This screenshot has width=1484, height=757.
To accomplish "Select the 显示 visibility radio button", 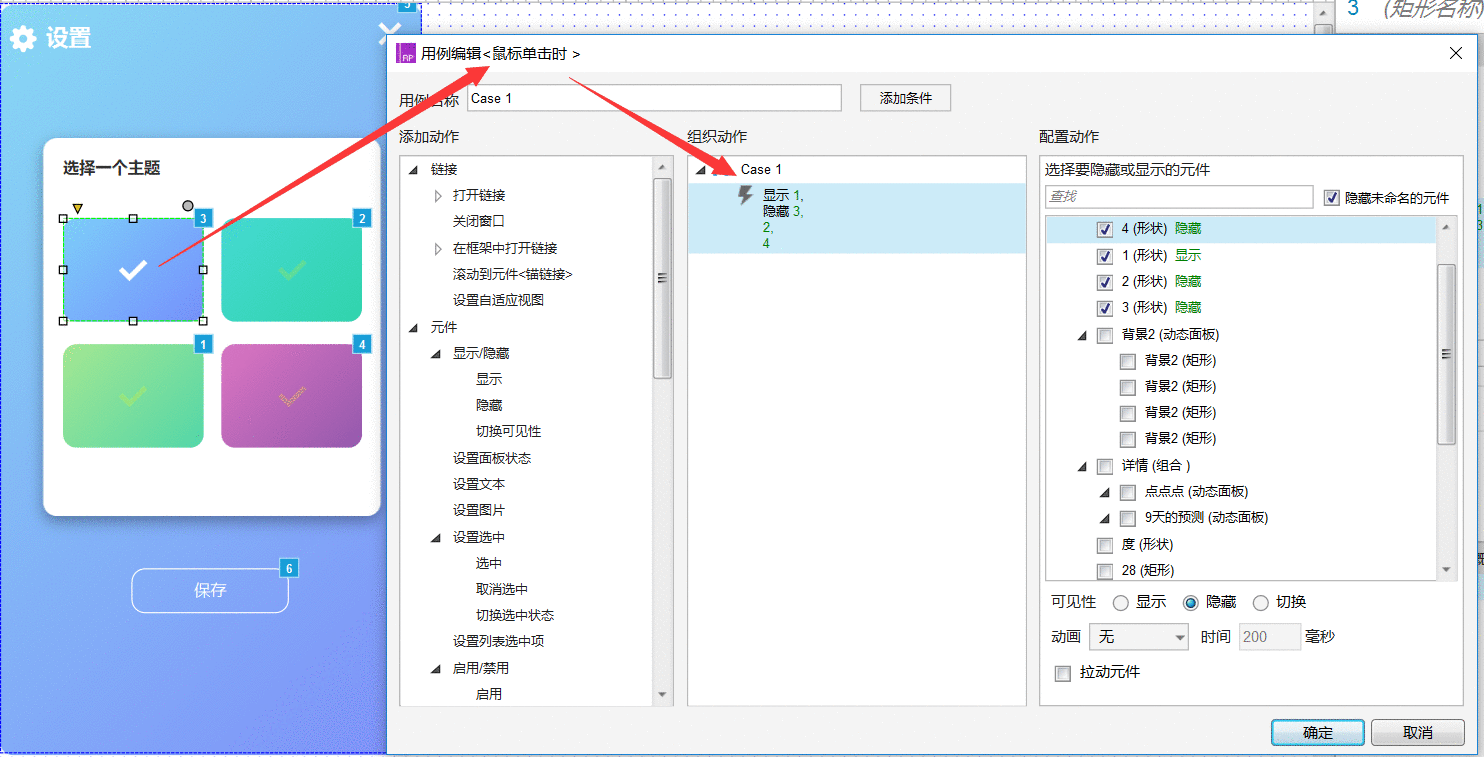I will (1121, 603).
